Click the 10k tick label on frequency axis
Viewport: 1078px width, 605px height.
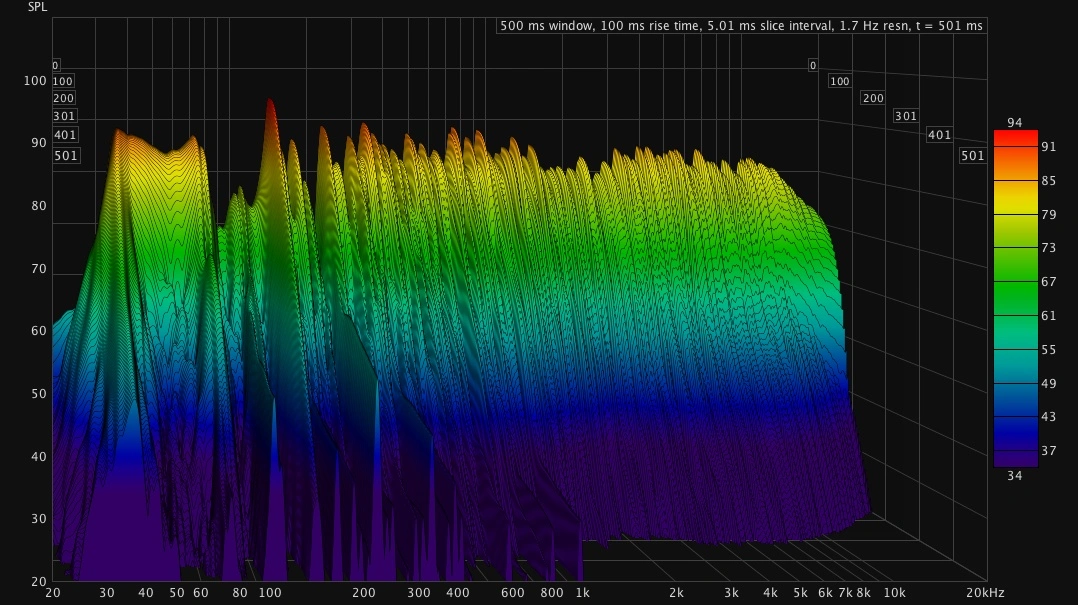pyautogui.click(x=894, y=593)
